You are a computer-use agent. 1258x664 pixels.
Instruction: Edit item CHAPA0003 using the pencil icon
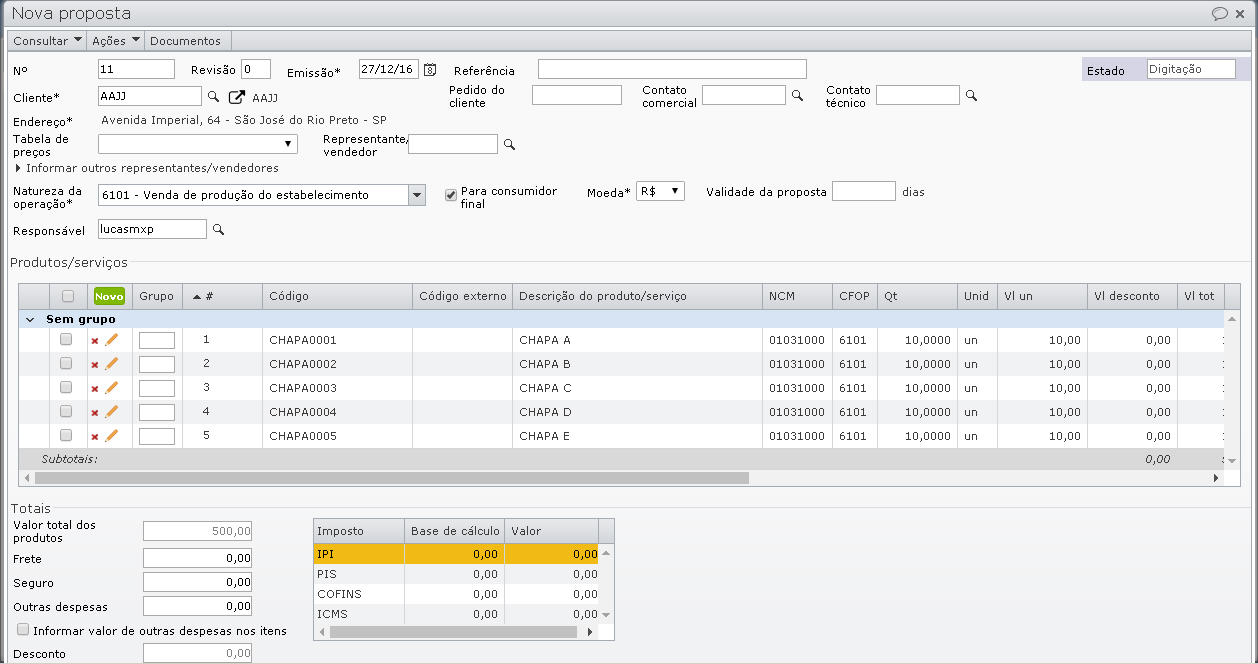(112, 388)
